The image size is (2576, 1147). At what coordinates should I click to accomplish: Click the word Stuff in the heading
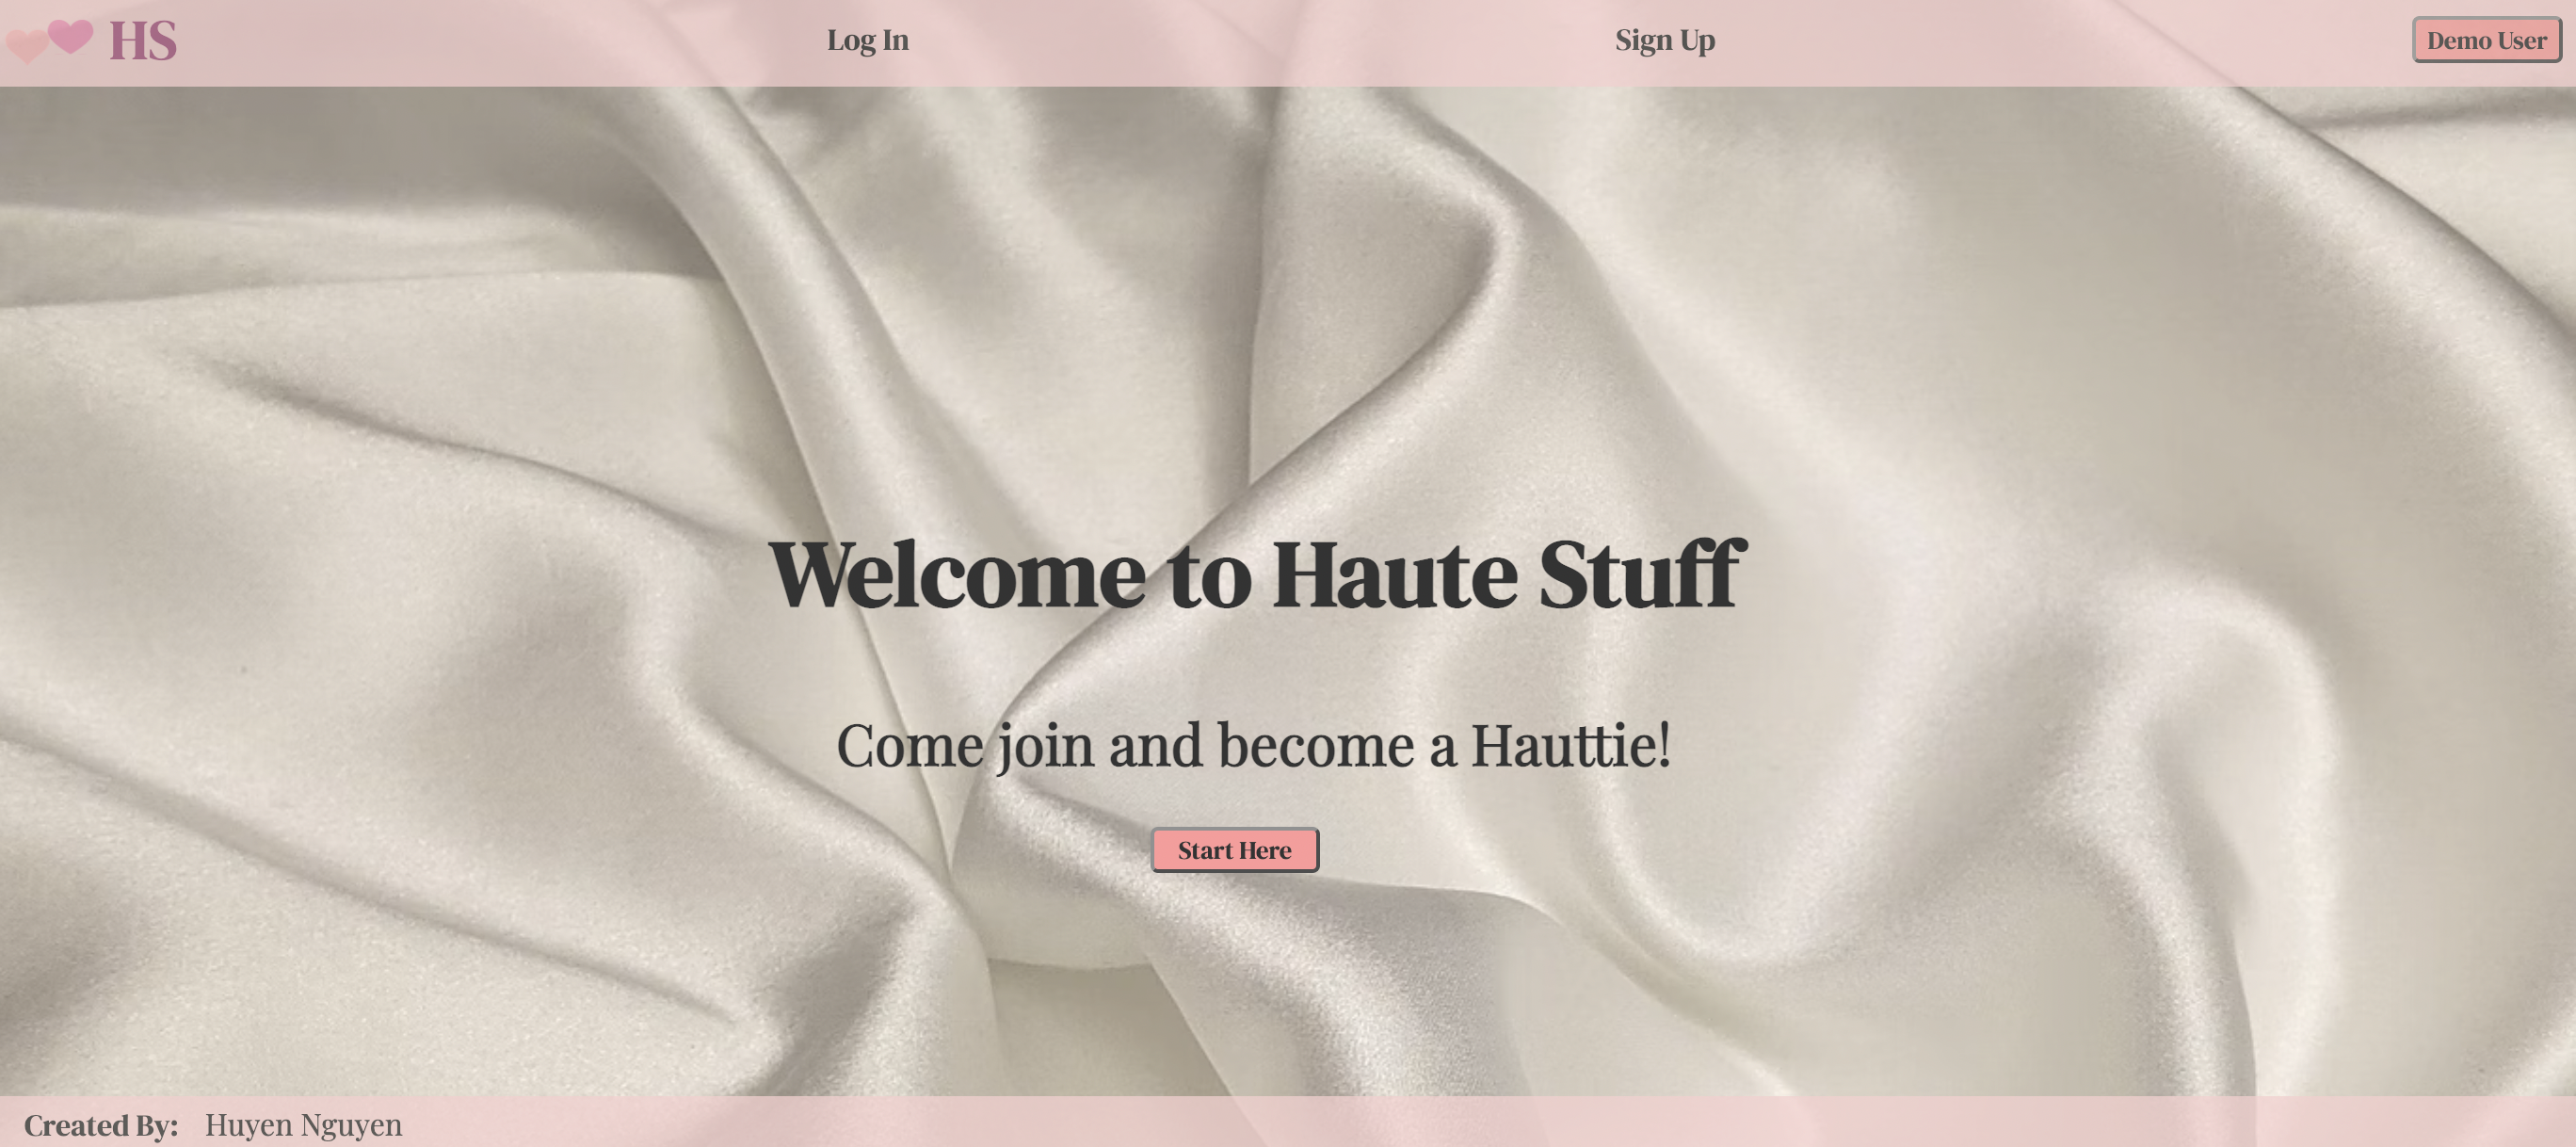1642,574
